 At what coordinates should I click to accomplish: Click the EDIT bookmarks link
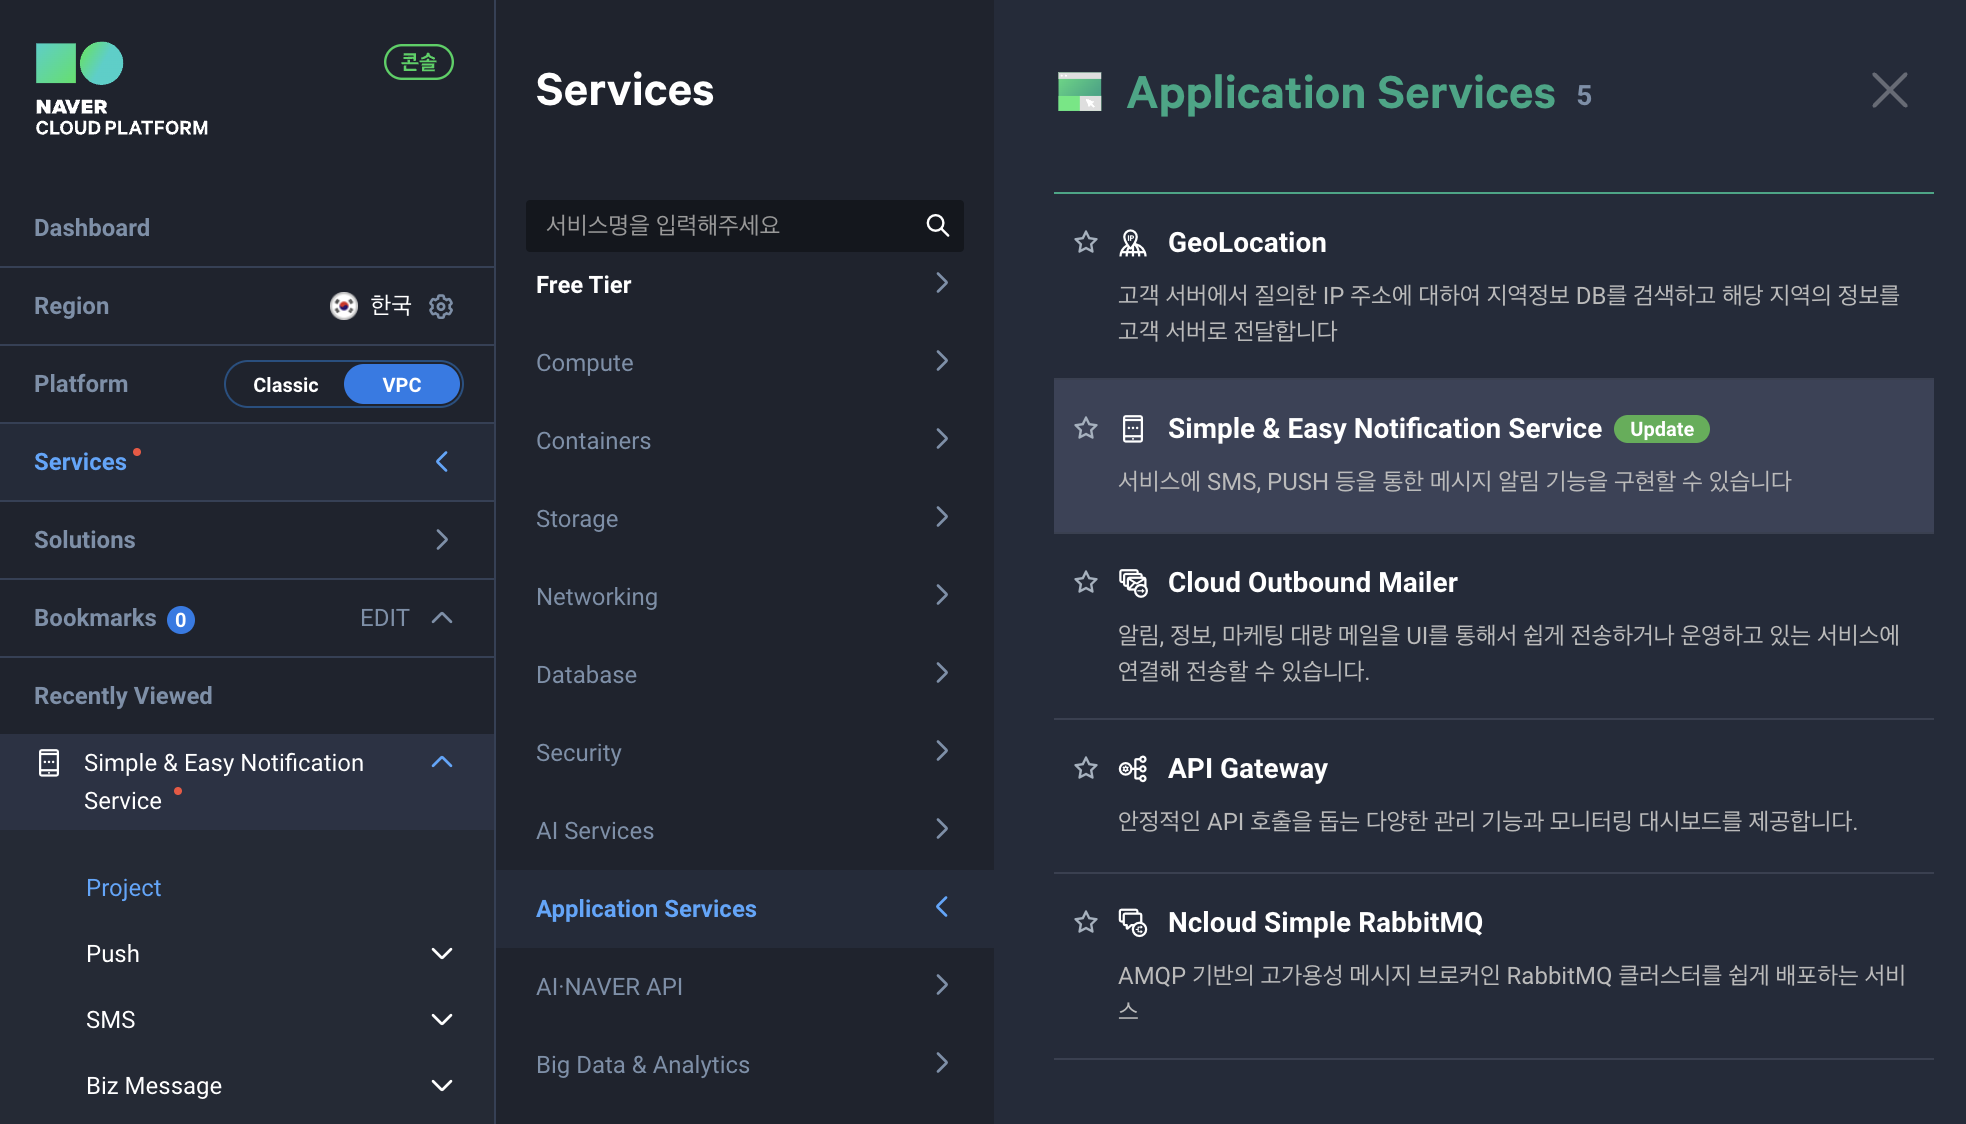[x=384, y=618]
